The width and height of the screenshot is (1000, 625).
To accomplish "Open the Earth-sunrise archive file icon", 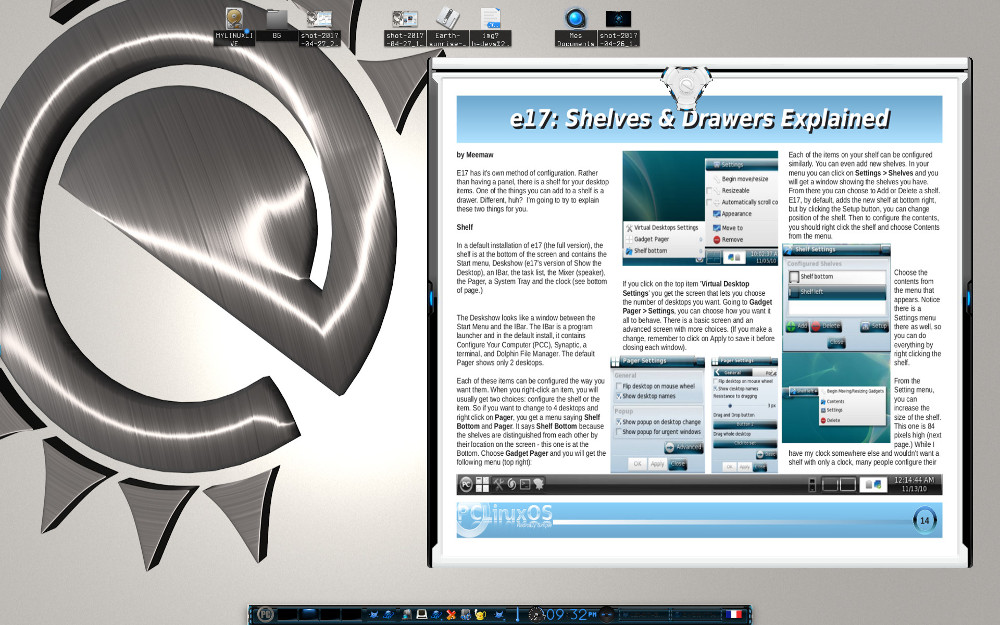I will point(448,27).
